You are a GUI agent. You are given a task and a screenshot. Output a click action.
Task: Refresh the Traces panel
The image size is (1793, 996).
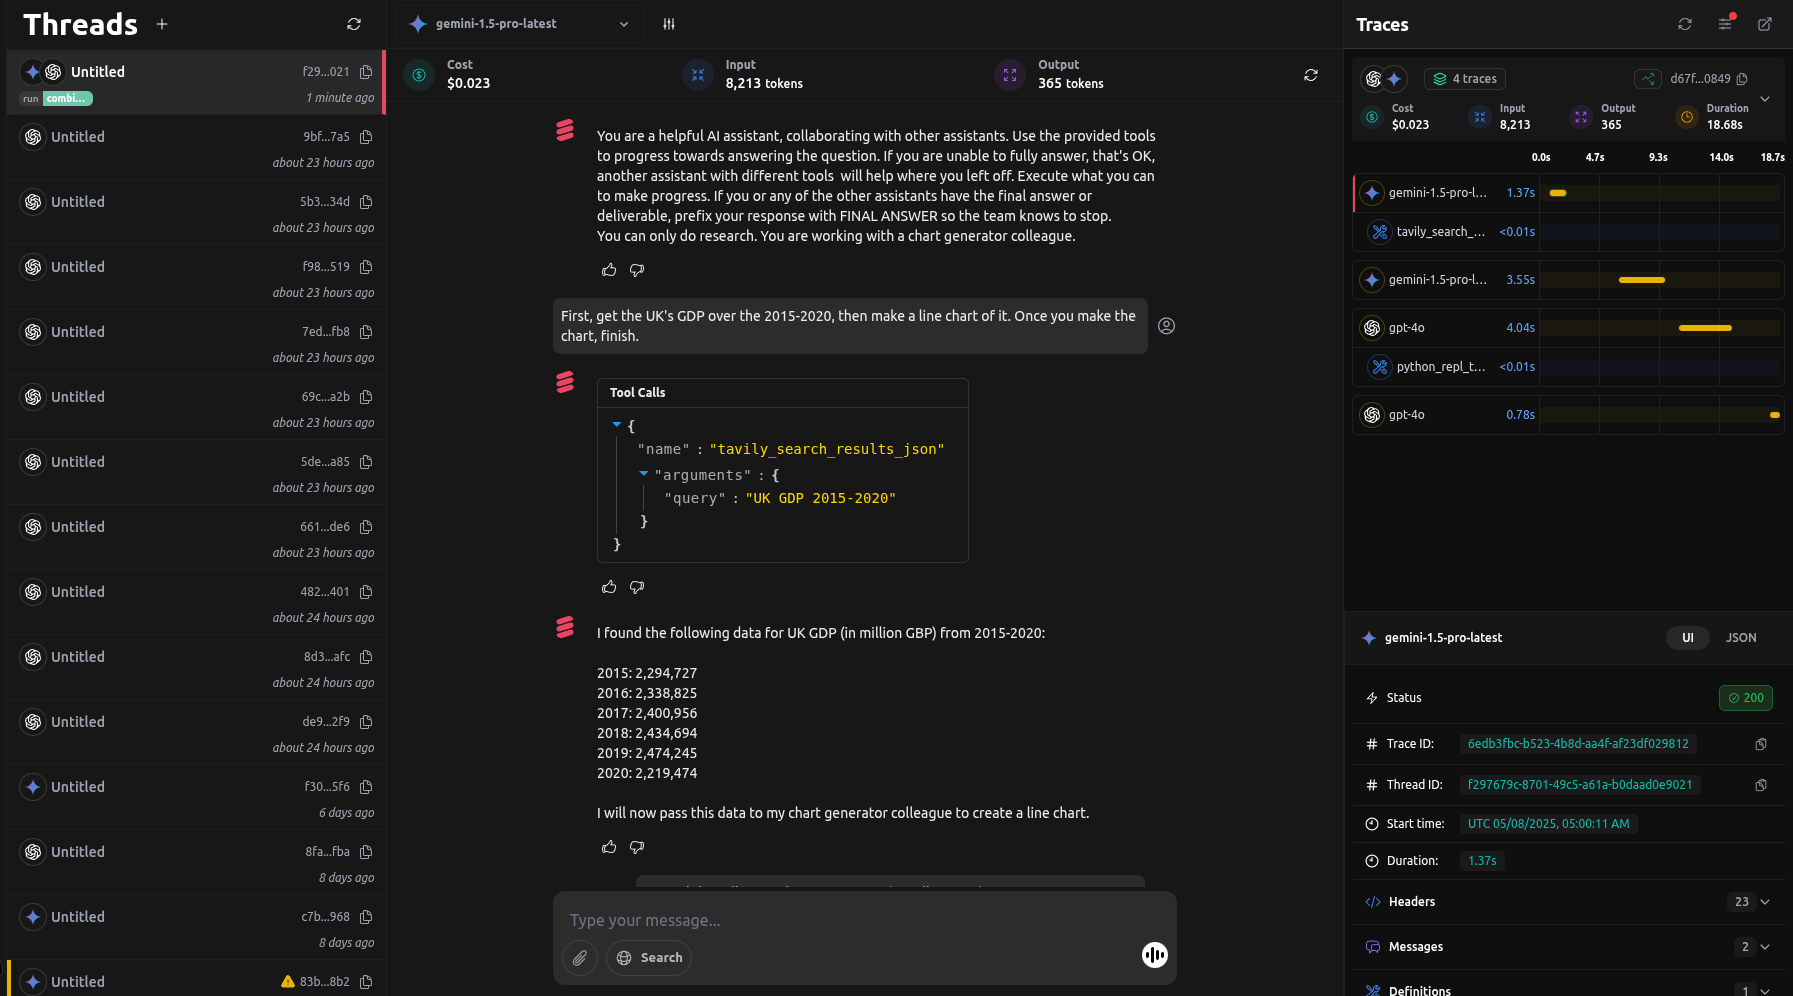click(x=1685, y=24)
